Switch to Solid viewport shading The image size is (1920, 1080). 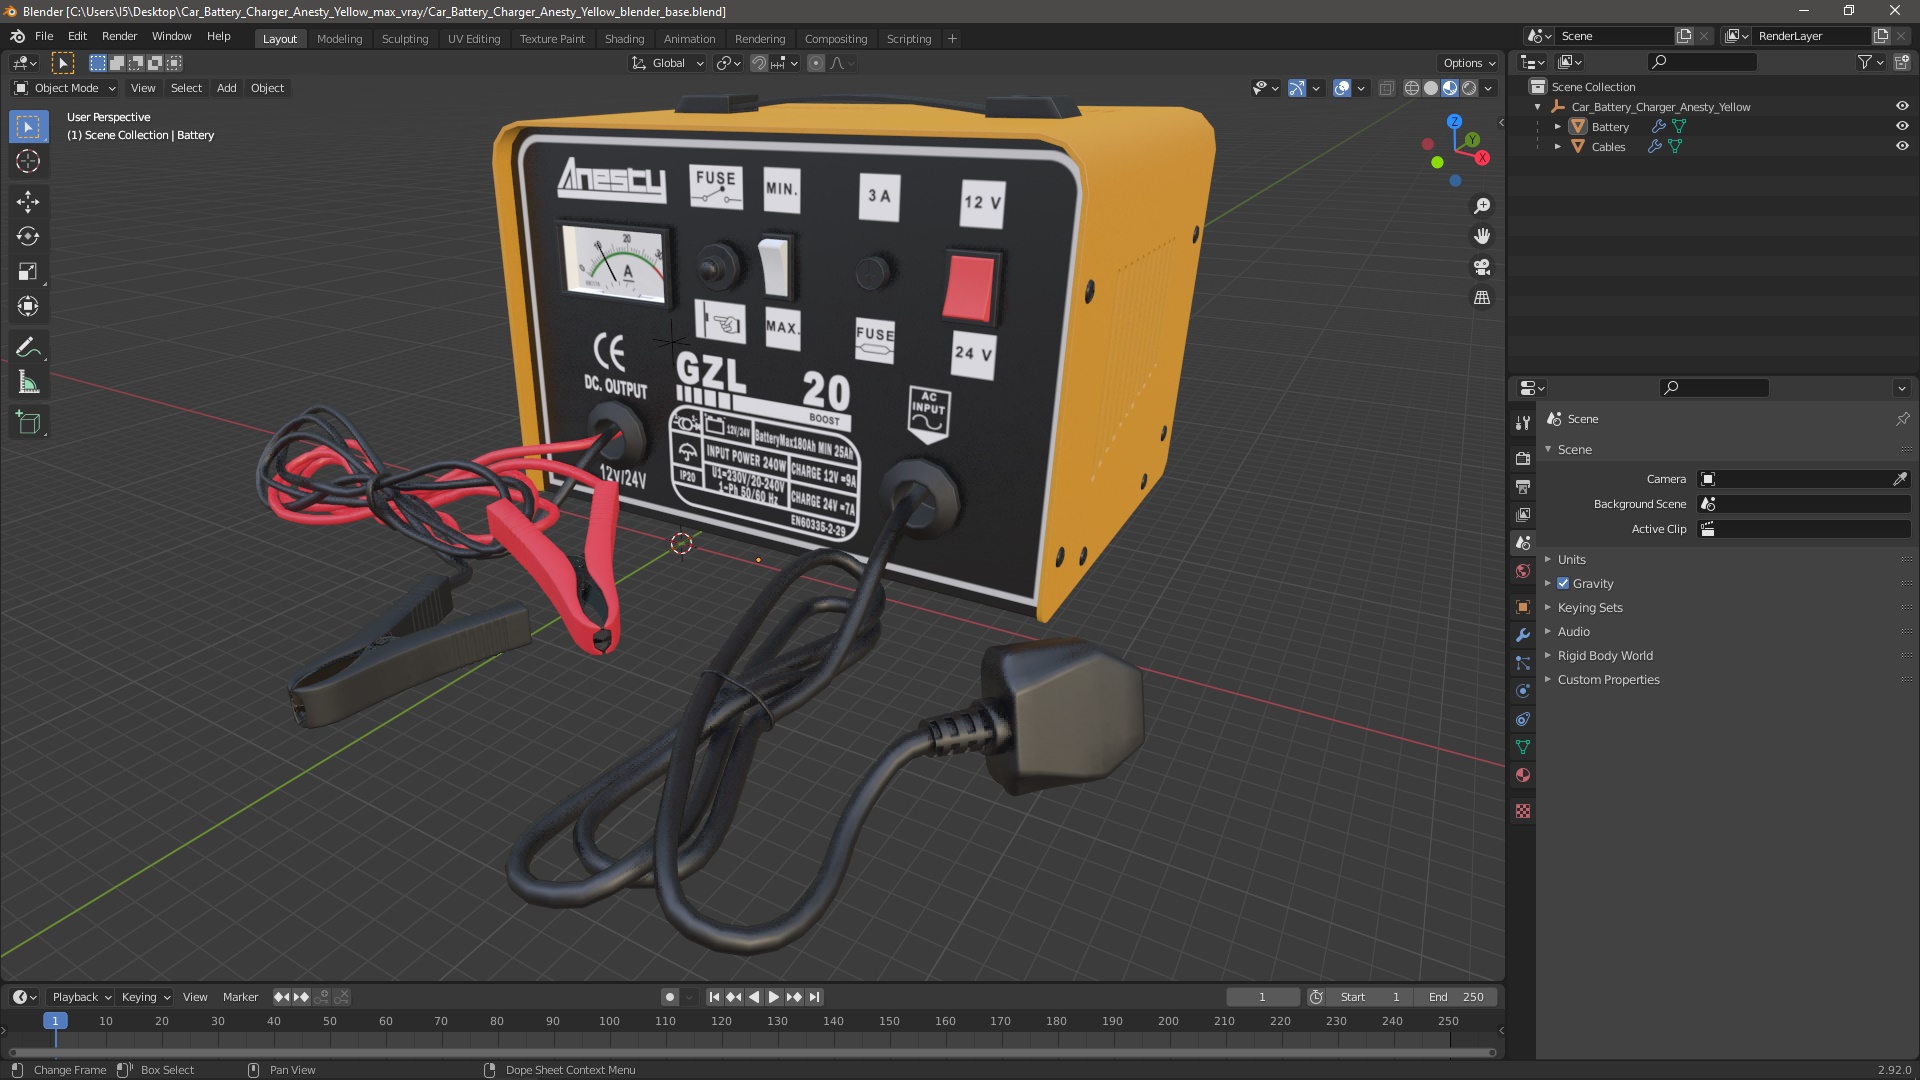coord(1431,88)
